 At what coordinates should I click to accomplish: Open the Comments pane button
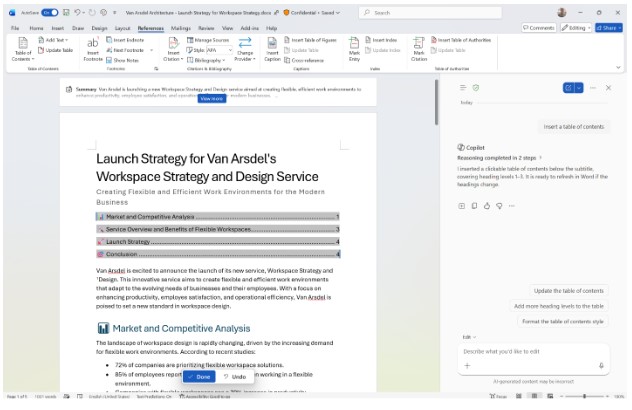538,27
